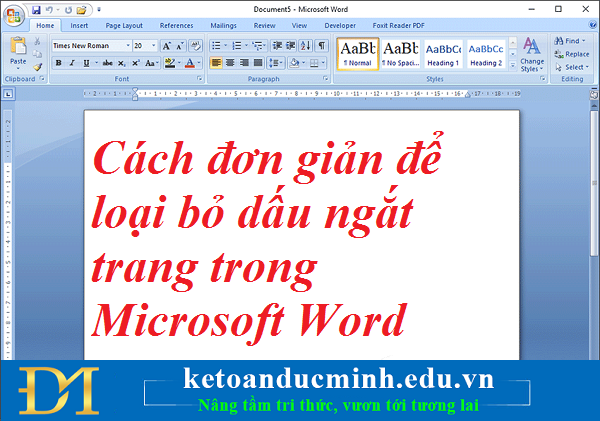Toggle Show/Hide paragraph marks

(322, 46)
